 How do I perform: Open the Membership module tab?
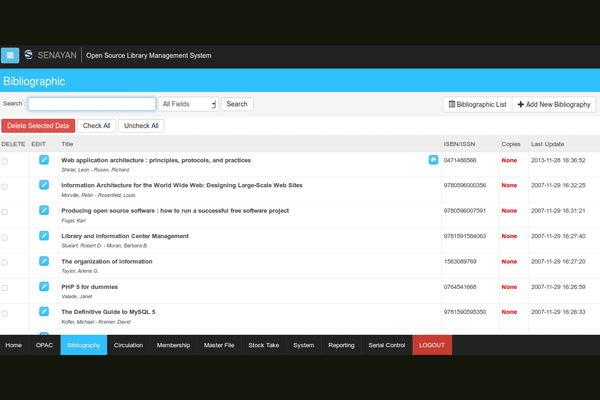173,345
